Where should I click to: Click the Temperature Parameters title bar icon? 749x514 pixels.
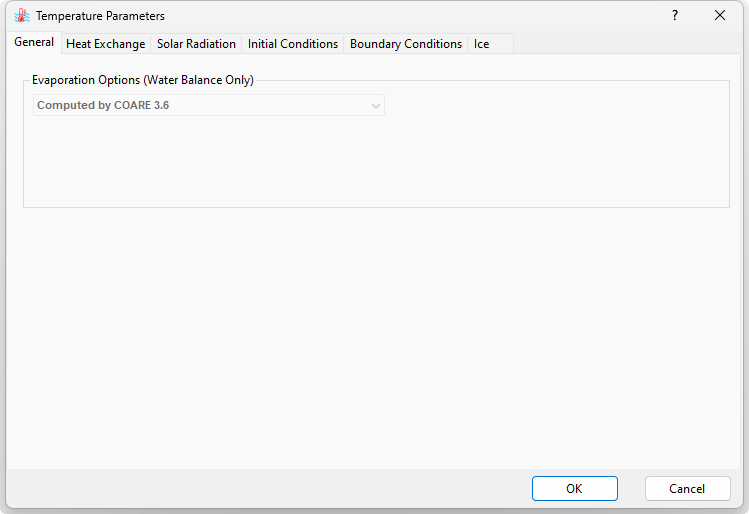click(22, 16)
